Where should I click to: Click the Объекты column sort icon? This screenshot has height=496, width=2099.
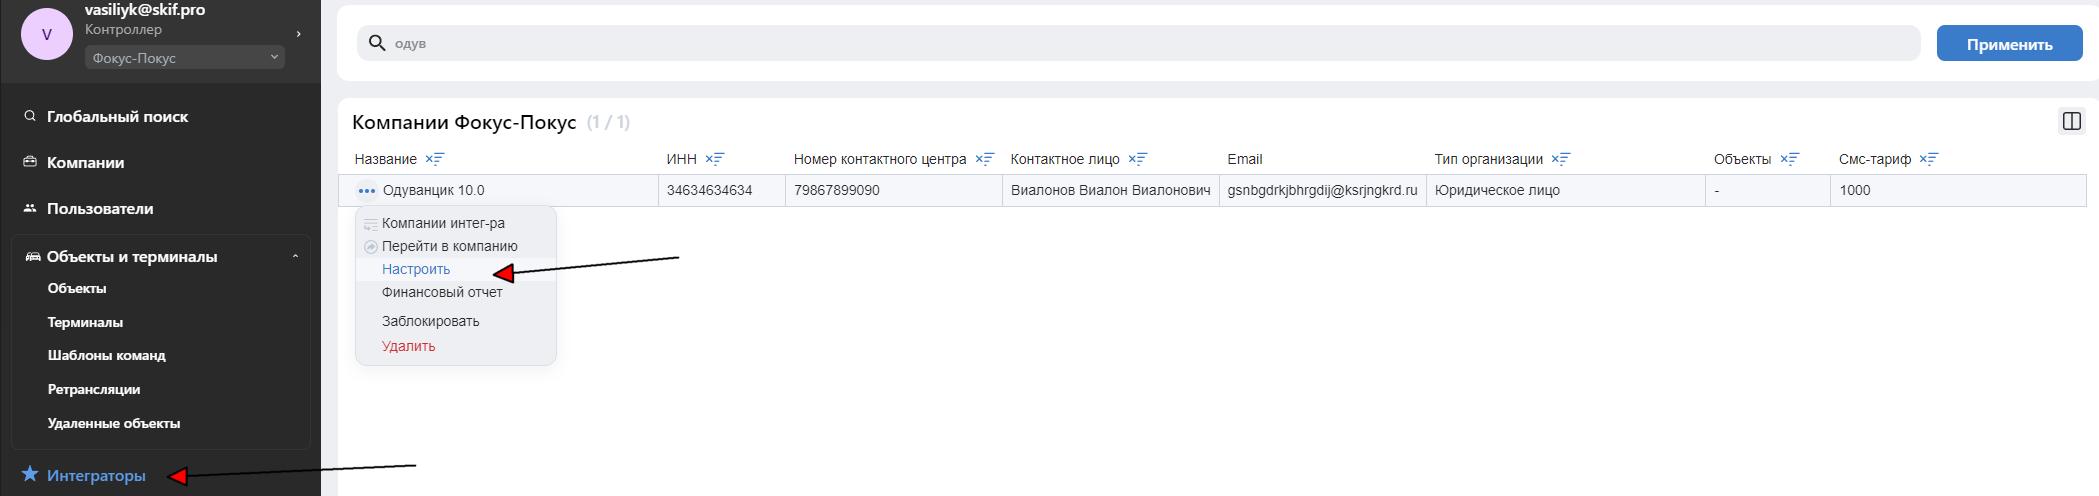click(1790, 159)
